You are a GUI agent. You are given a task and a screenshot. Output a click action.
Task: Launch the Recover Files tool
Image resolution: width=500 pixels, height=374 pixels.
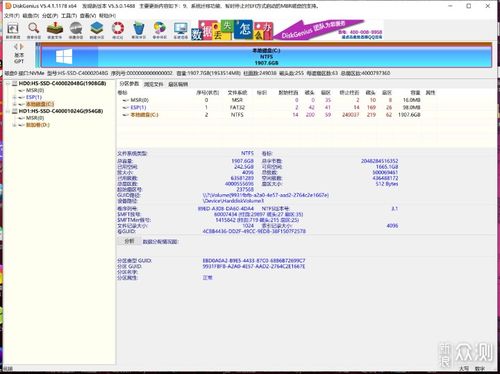(55, 31)
